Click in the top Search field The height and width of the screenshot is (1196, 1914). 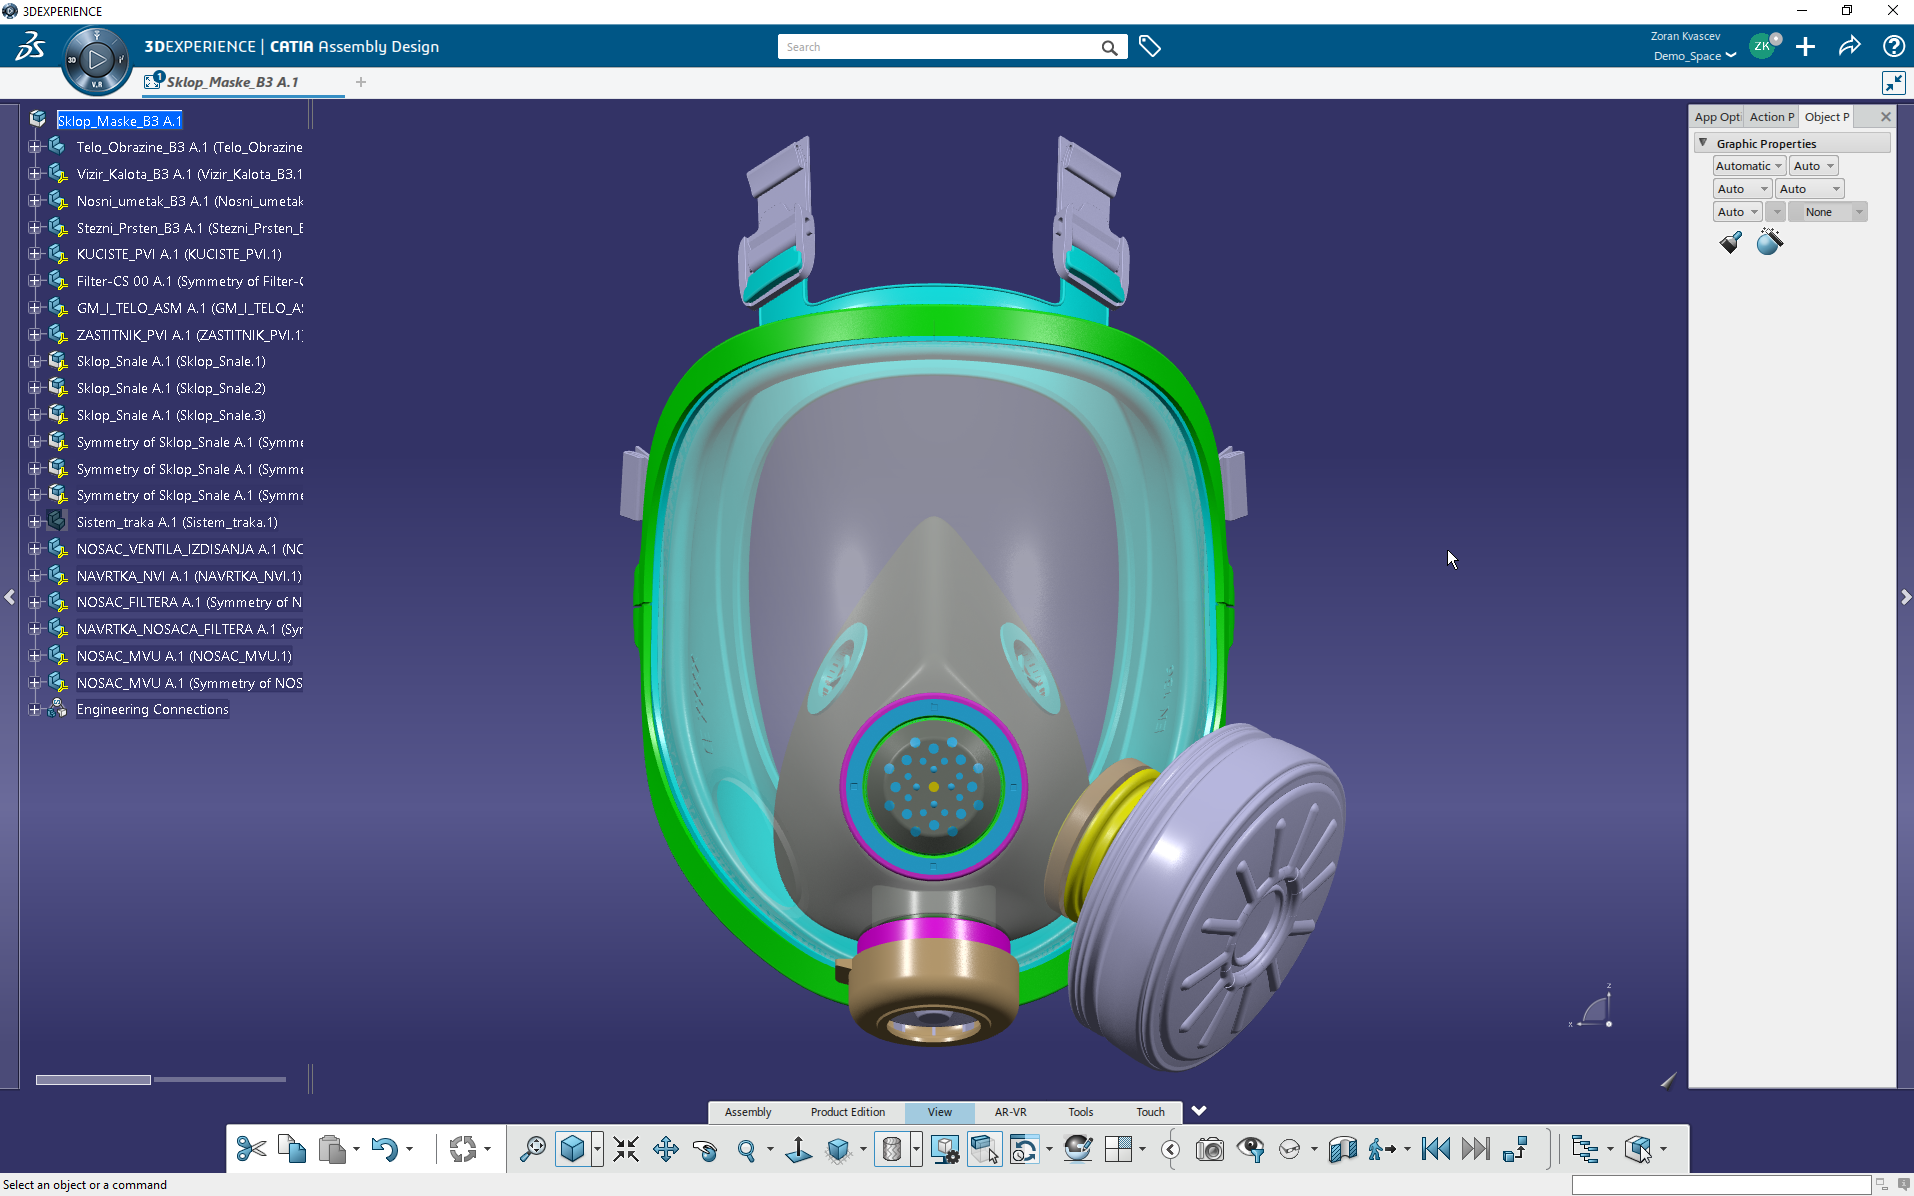pos(940,47)
